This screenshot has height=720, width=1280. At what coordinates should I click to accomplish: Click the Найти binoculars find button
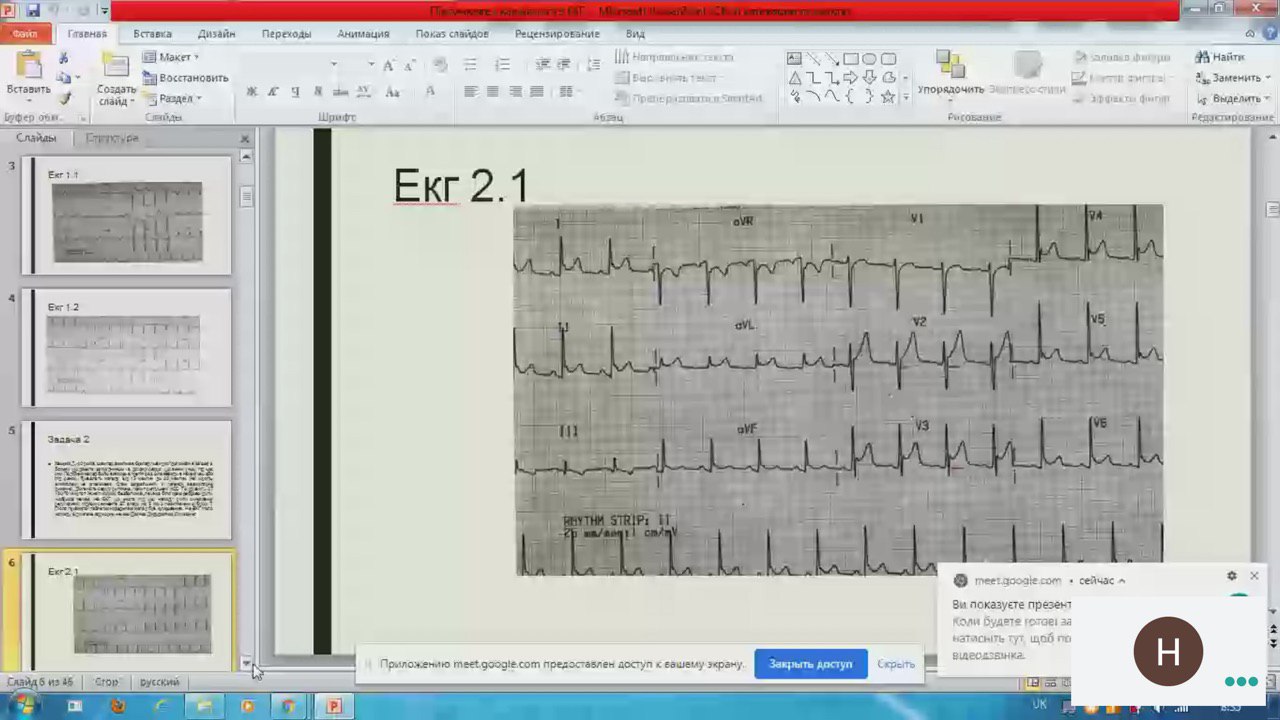click(1220, 57)
